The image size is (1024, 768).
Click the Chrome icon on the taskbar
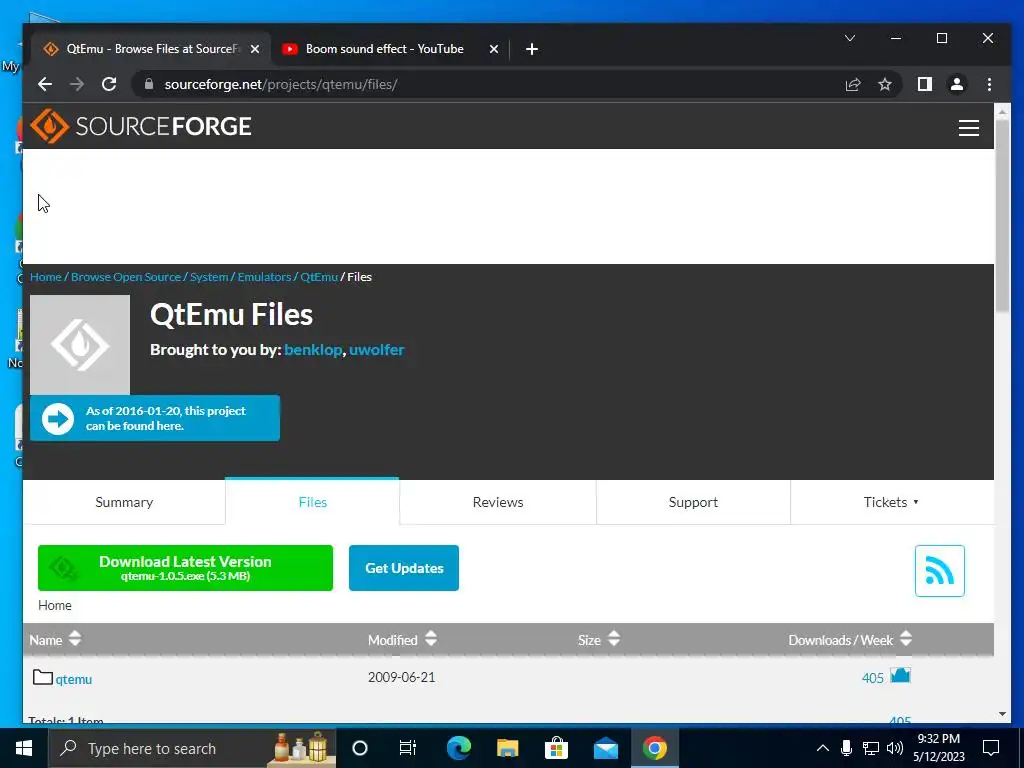click(654, 748)
